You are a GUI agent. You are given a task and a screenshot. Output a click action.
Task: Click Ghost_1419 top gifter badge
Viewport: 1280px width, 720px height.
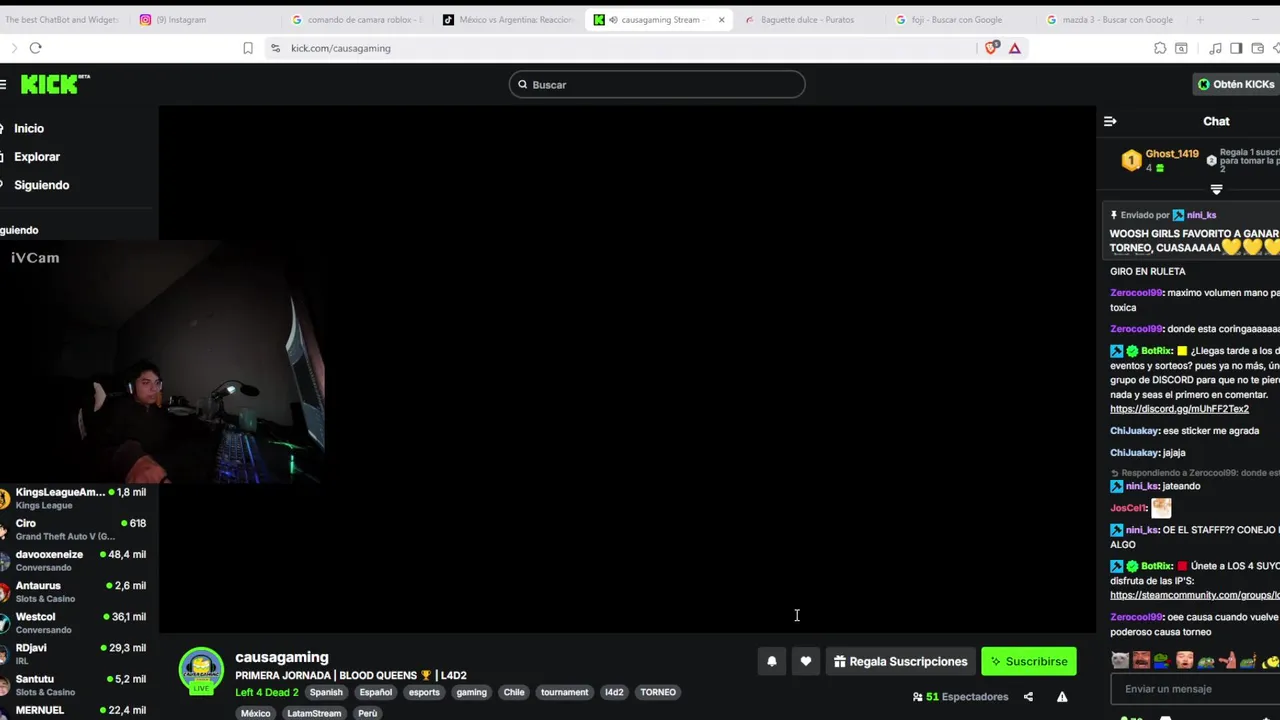1131,160
